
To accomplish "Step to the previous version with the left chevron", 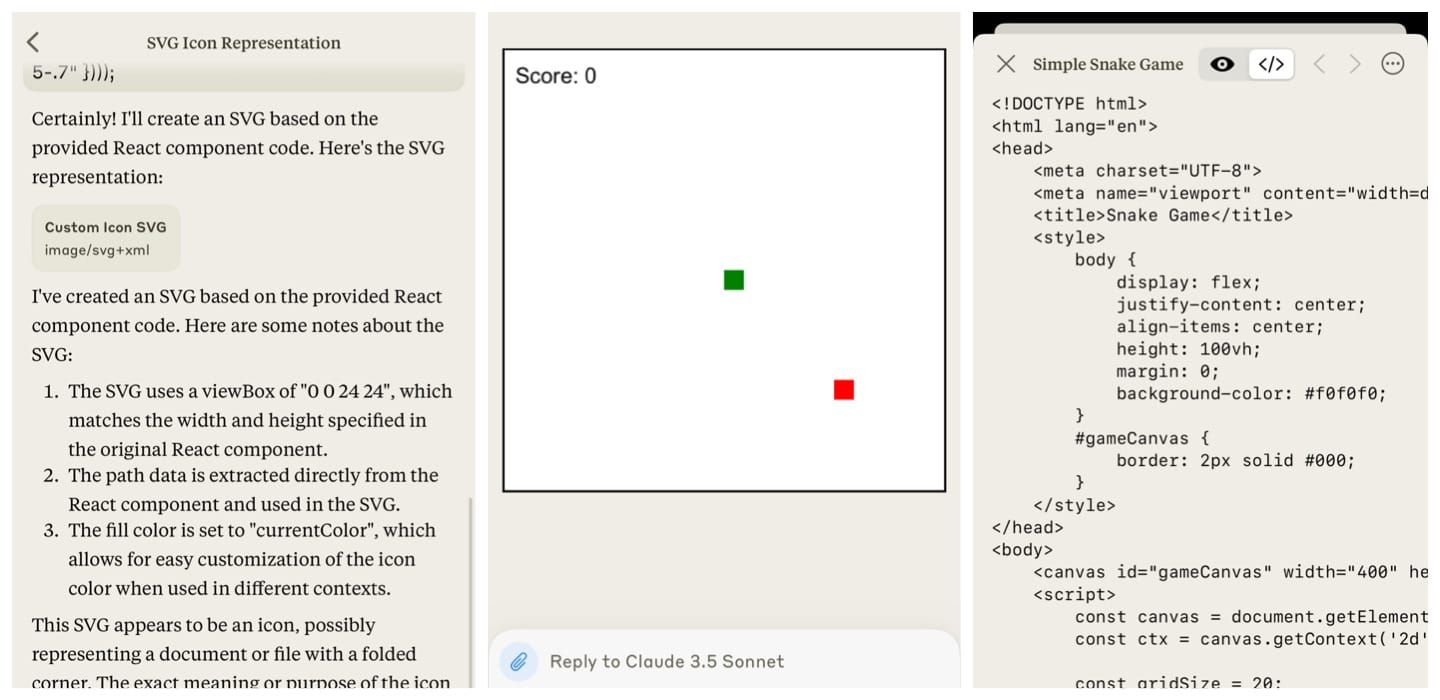I will 1318,64.
